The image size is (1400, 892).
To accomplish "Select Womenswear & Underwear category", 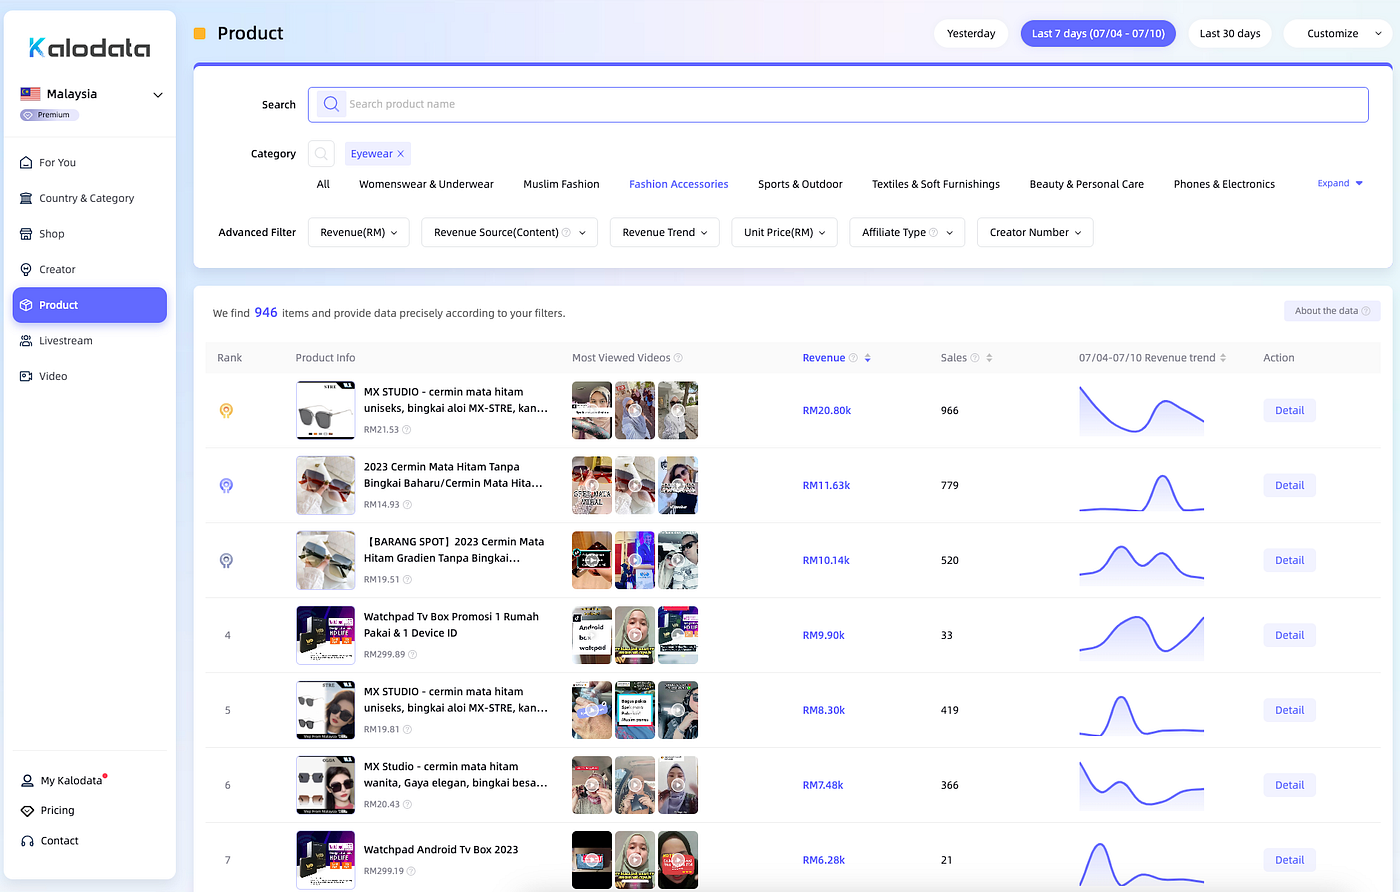I will click(426, 184).
